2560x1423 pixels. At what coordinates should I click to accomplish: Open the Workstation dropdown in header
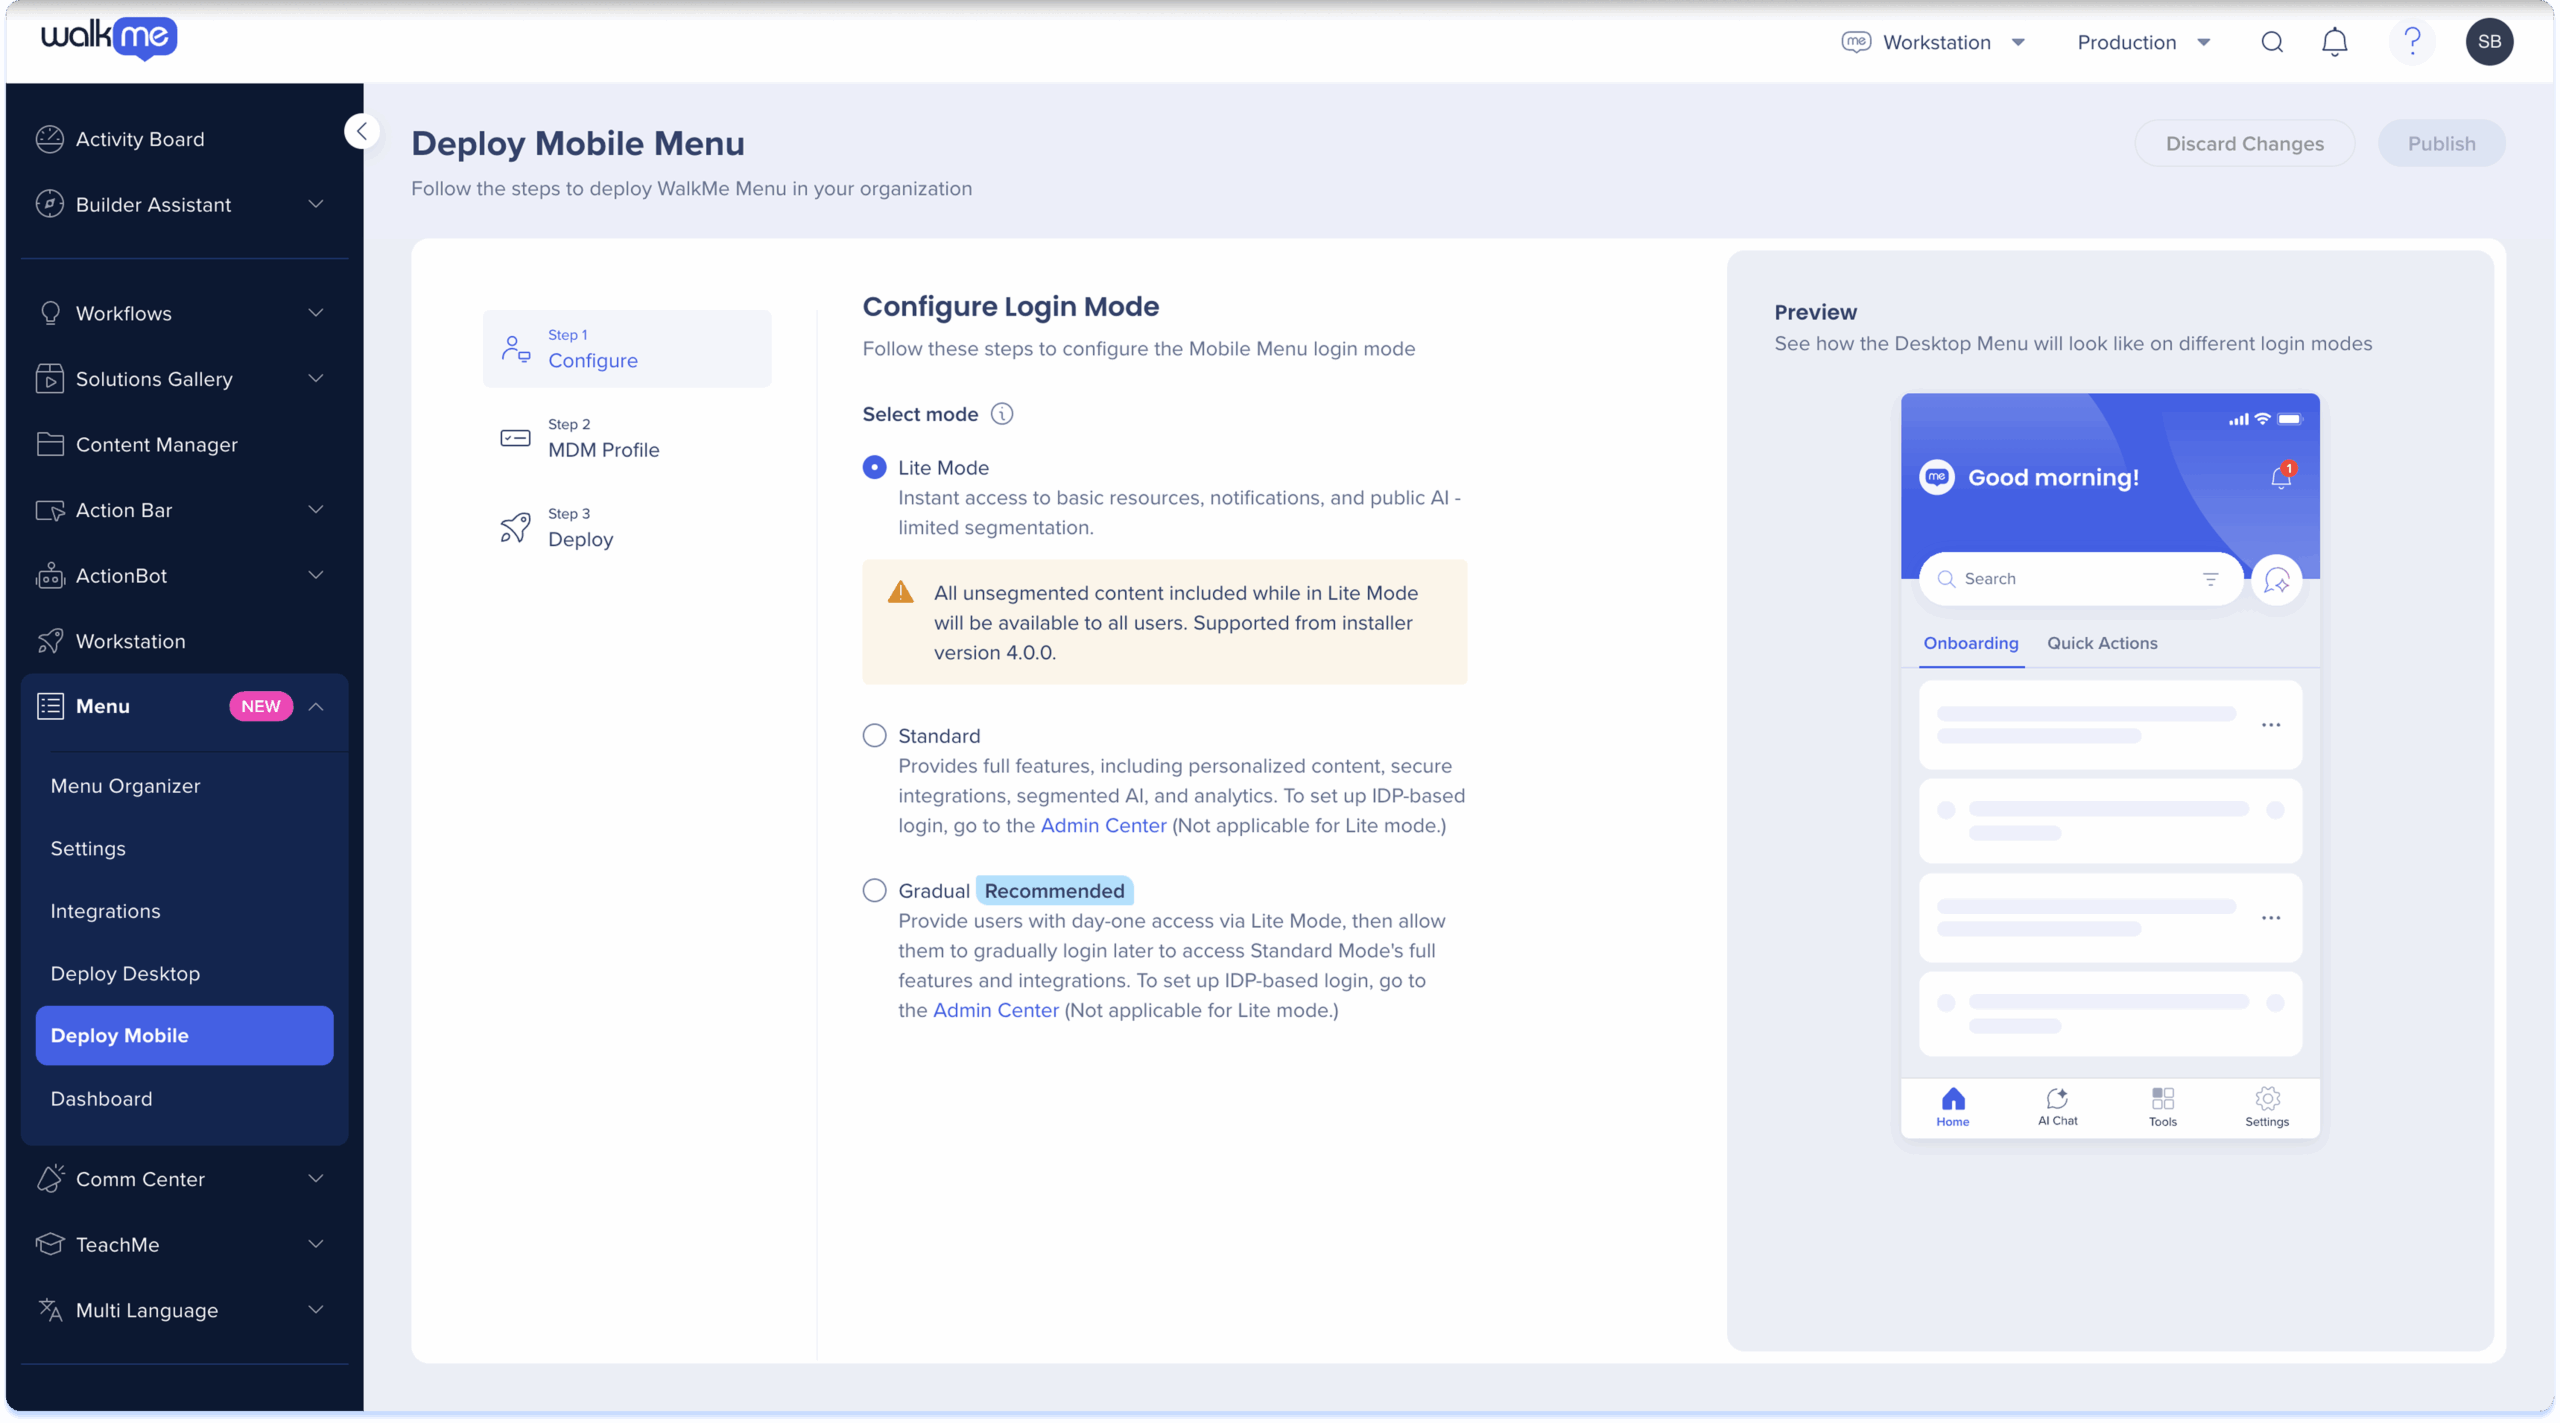(x=1933, y=42)
